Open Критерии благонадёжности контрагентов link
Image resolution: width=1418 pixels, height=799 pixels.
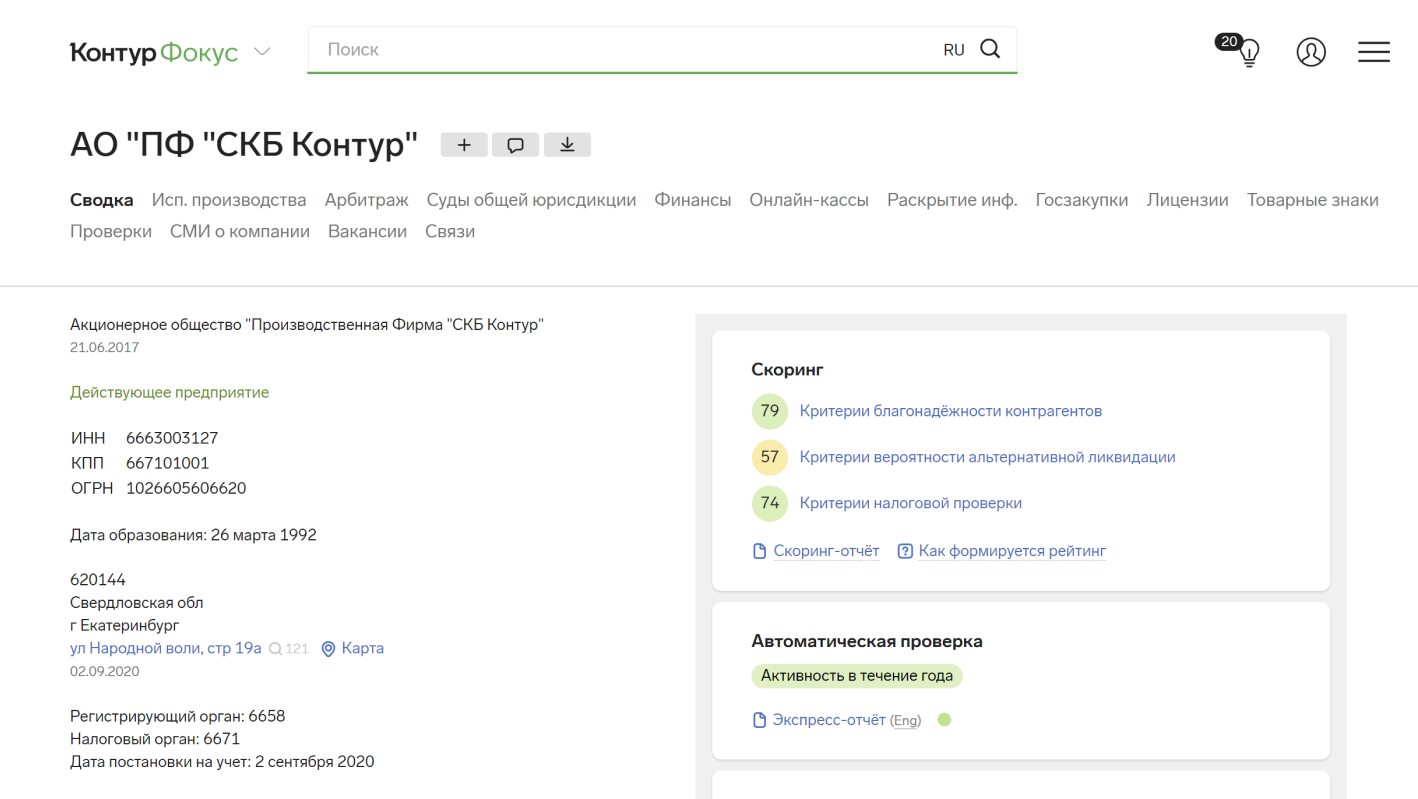[x=951, y=411]
